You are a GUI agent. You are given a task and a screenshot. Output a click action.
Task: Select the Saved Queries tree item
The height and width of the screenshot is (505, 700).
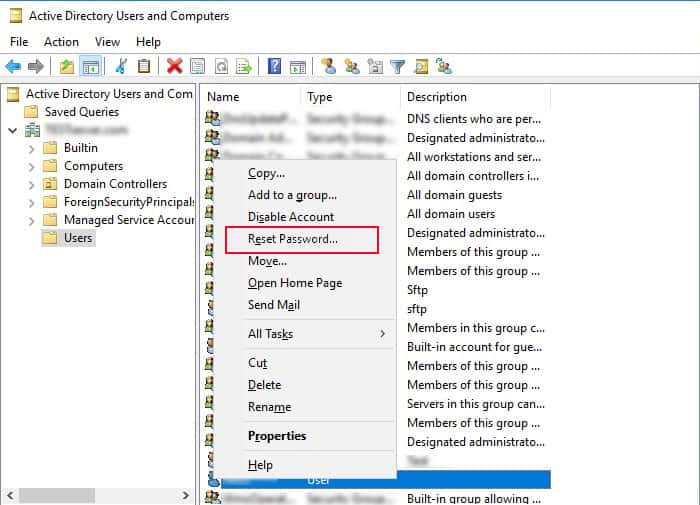pyautogui.click(x=82, y=112)
